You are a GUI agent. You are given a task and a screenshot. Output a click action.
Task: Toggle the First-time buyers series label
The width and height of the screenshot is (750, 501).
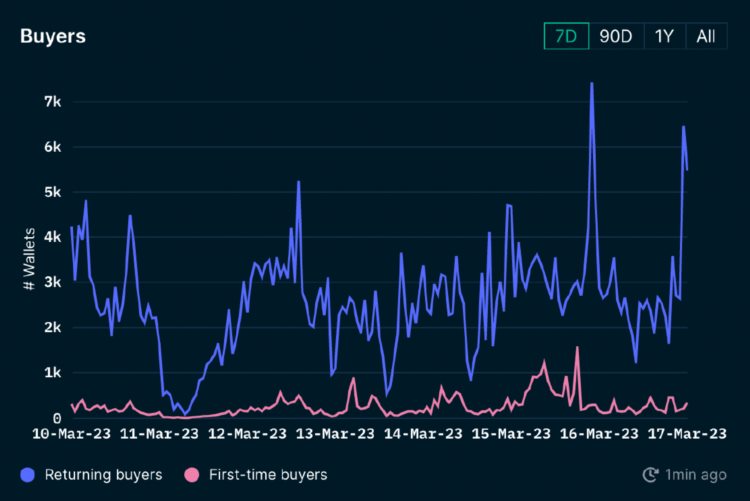point(267,475)
